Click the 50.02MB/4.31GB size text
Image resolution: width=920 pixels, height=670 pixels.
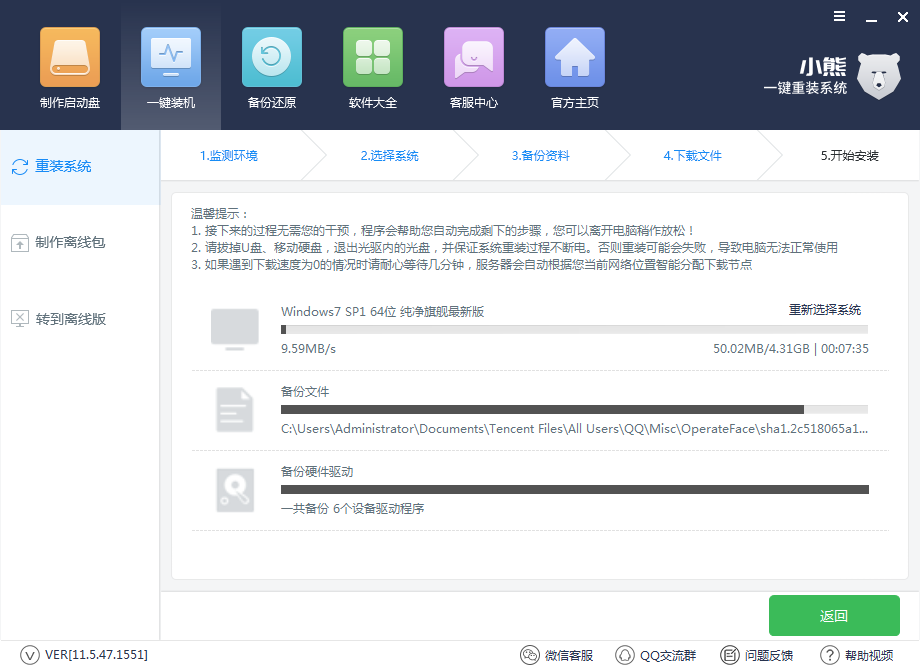click(761, 348)
